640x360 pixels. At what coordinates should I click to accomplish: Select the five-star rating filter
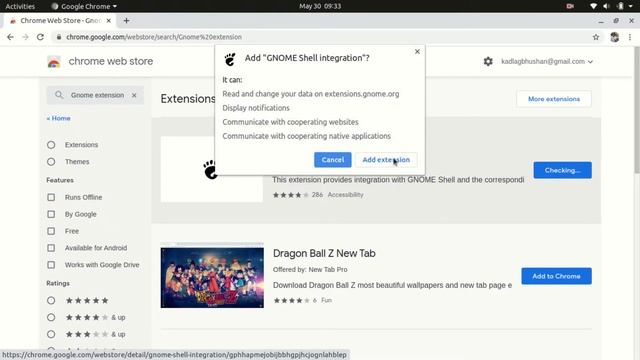tap(51, 300)
